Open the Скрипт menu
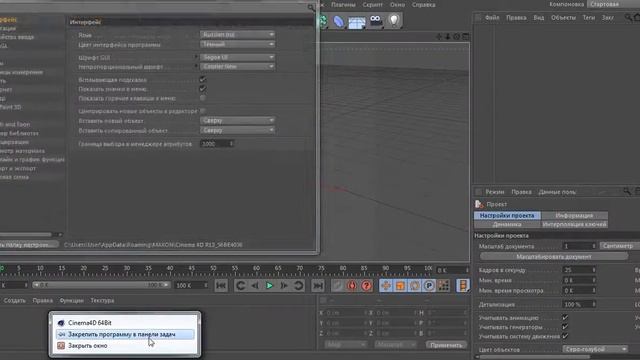This screenshot has height=360, width=640. 373,5
